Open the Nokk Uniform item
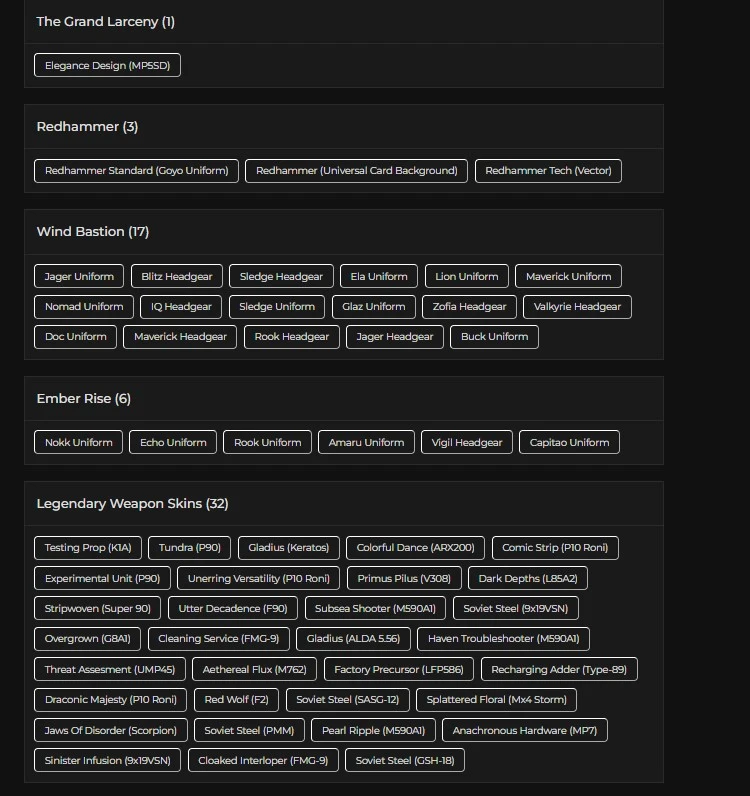750x796 pixels. 79,443
